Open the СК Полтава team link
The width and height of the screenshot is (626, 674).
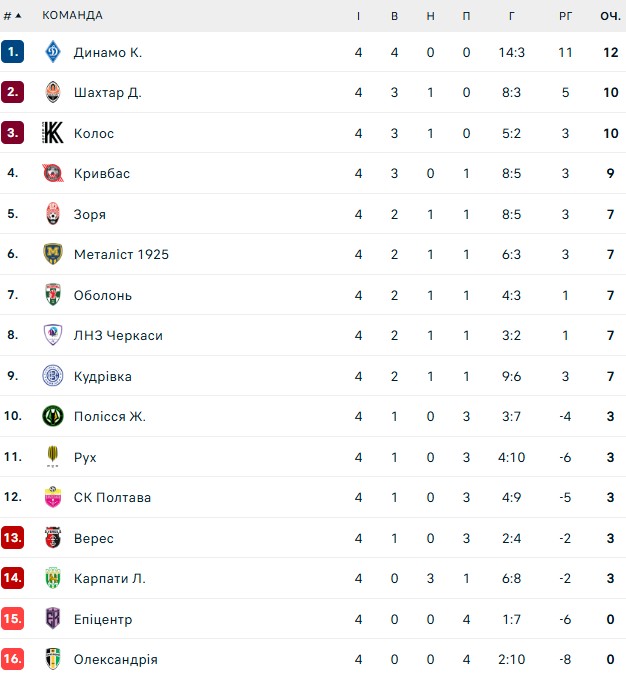(112, 498)
